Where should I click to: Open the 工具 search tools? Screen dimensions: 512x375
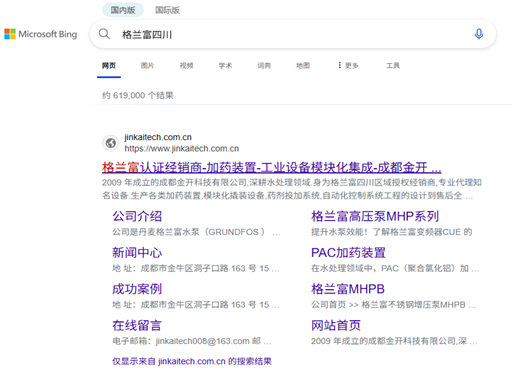(x=393, y=65)
